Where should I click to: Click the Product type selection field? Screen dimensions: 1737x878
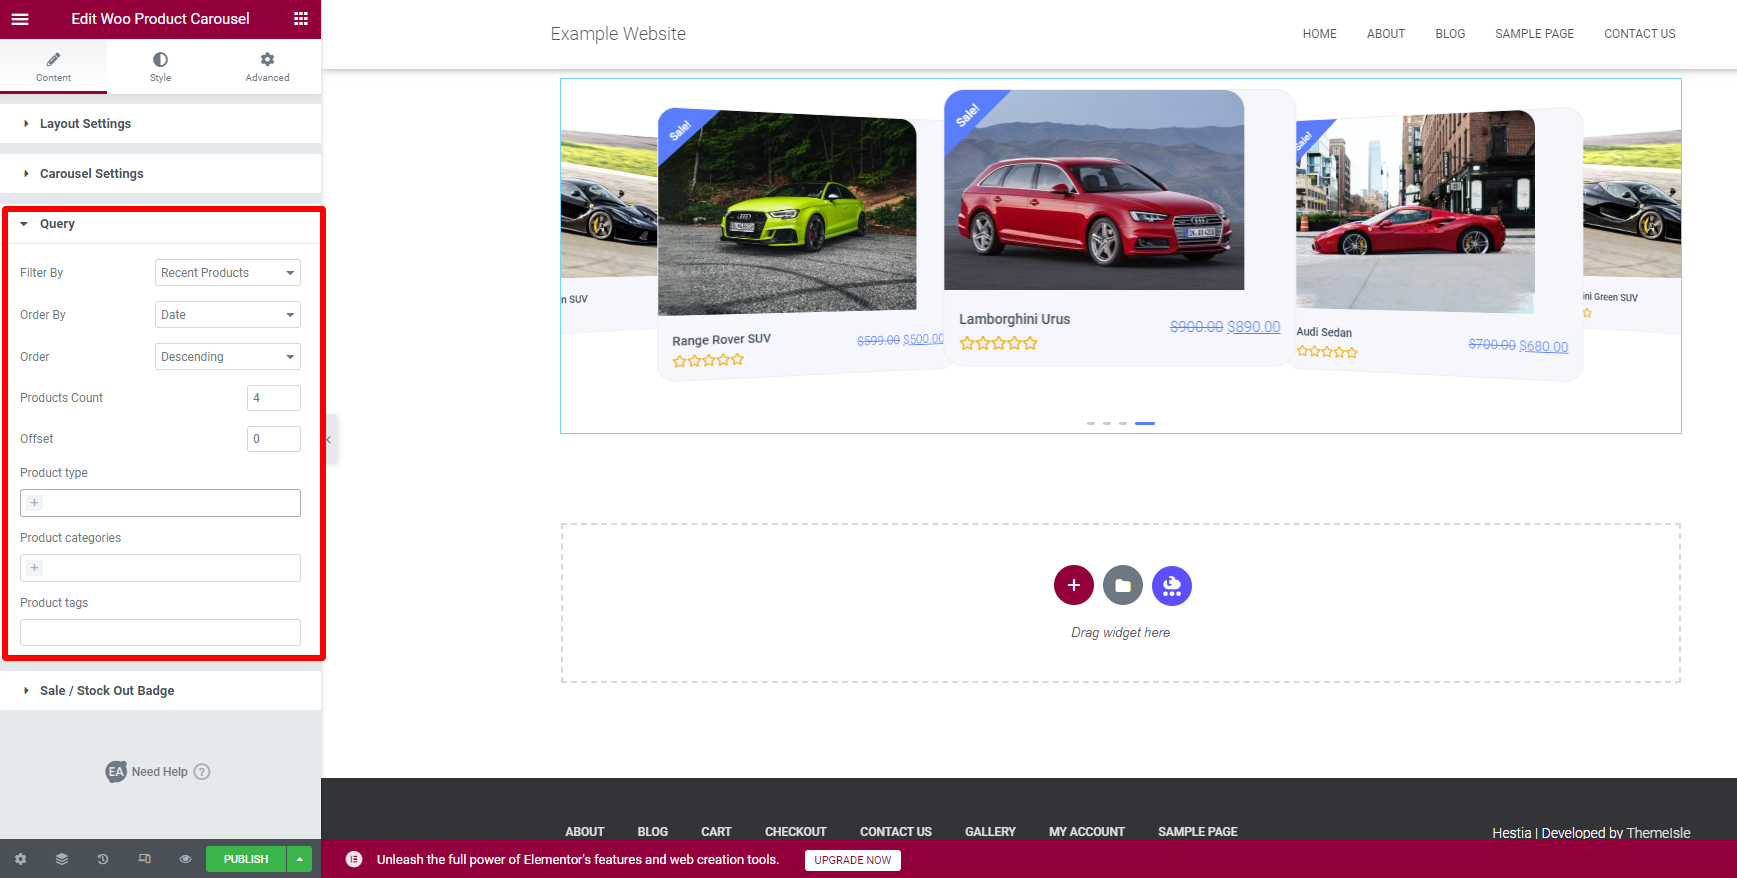pyautogui.click(x=160, y=503)
